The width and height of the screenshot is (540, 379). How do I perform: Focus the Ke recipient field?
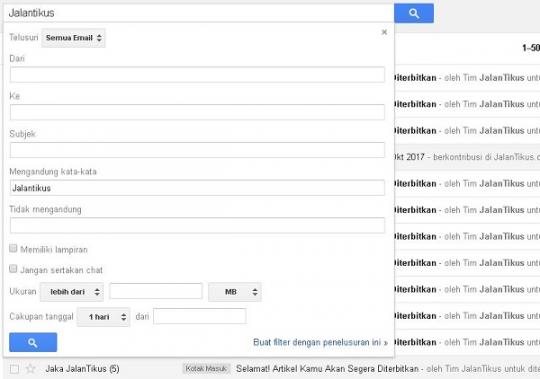pos(197,112)
